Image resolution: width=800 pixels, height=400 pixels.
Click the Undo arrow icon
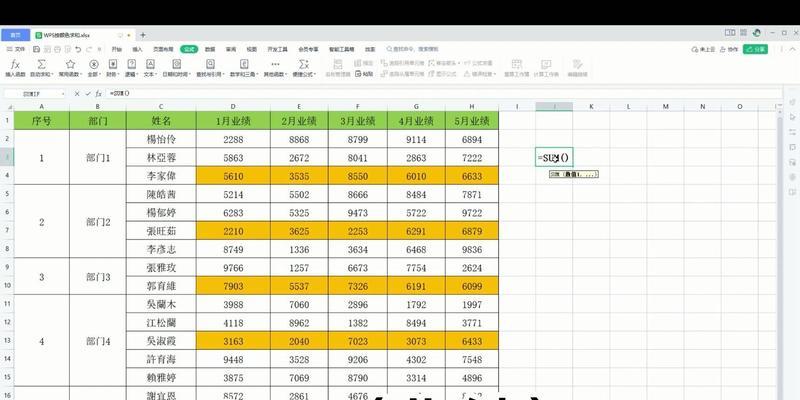[x=78, y=49]
